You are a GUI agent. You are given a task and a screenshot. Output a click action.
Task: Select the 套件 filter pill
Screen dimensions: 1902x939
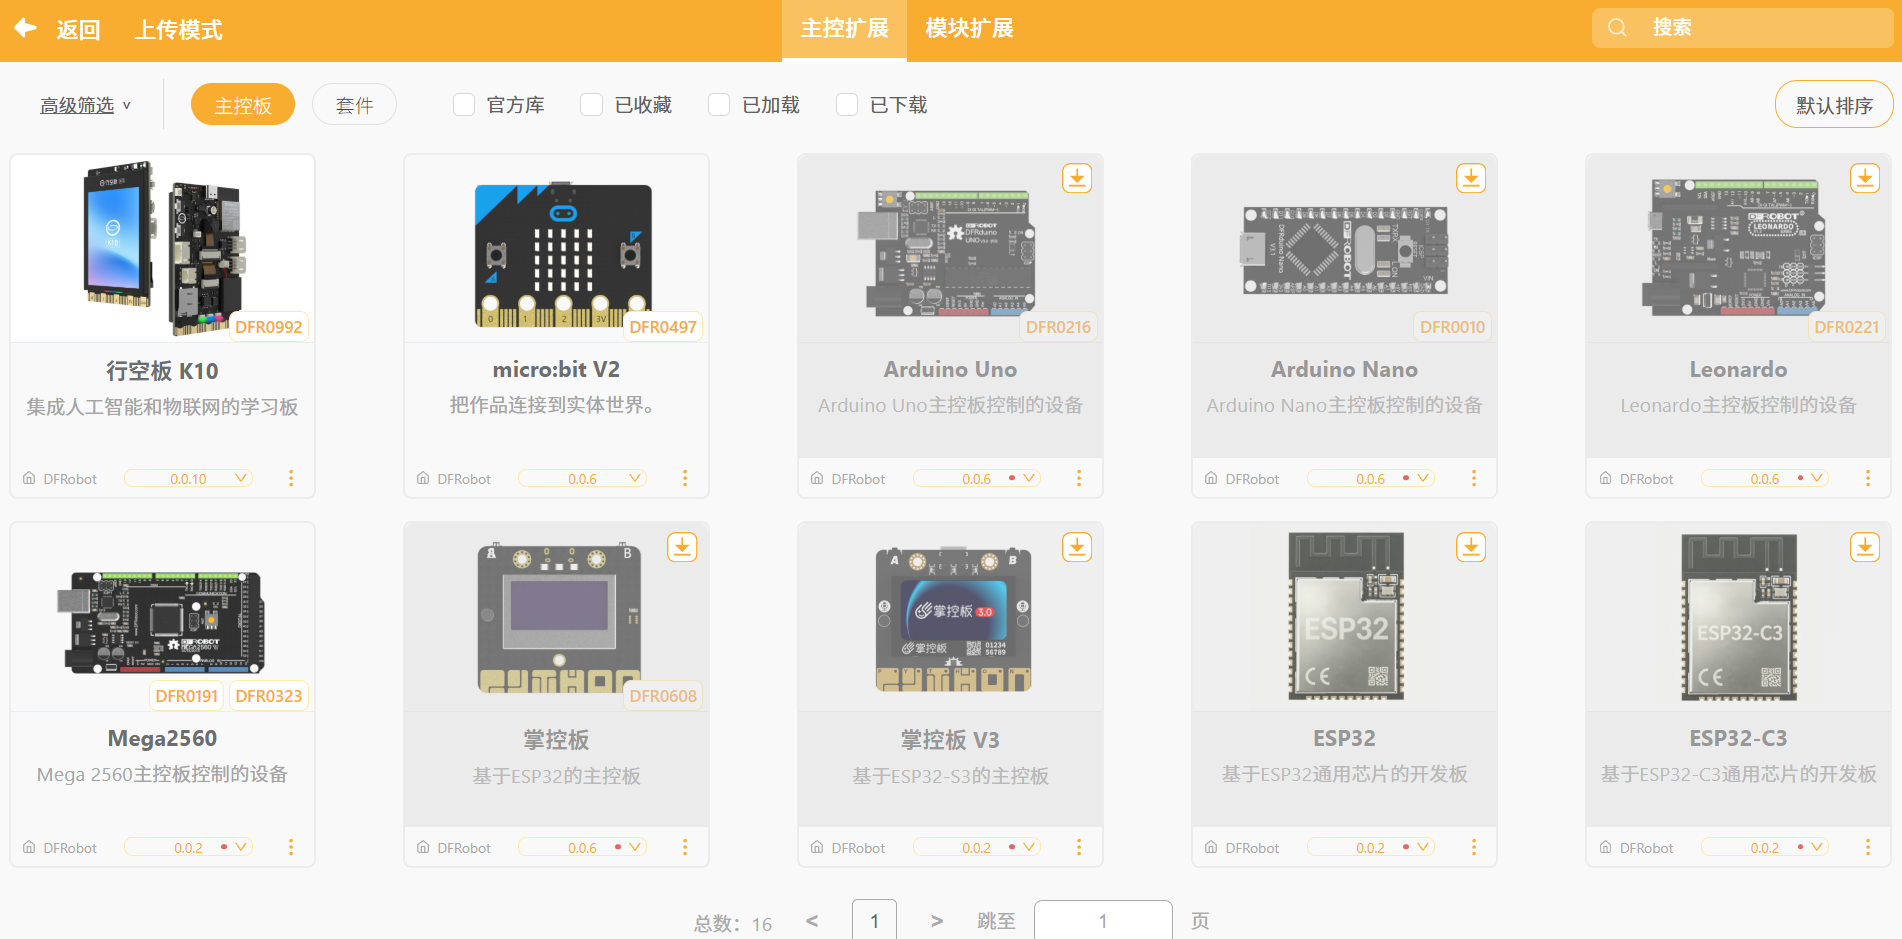(355, 104)
